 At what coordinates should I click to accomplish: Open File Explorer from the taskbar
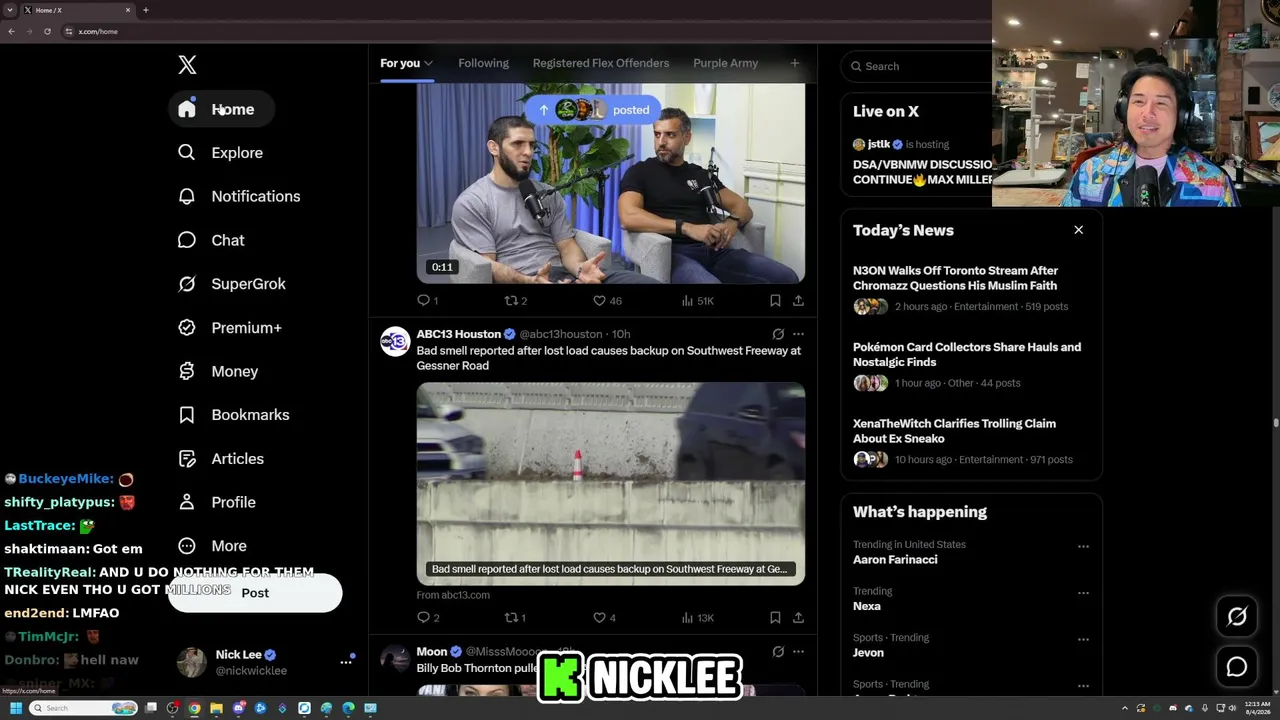pos(217,708)
